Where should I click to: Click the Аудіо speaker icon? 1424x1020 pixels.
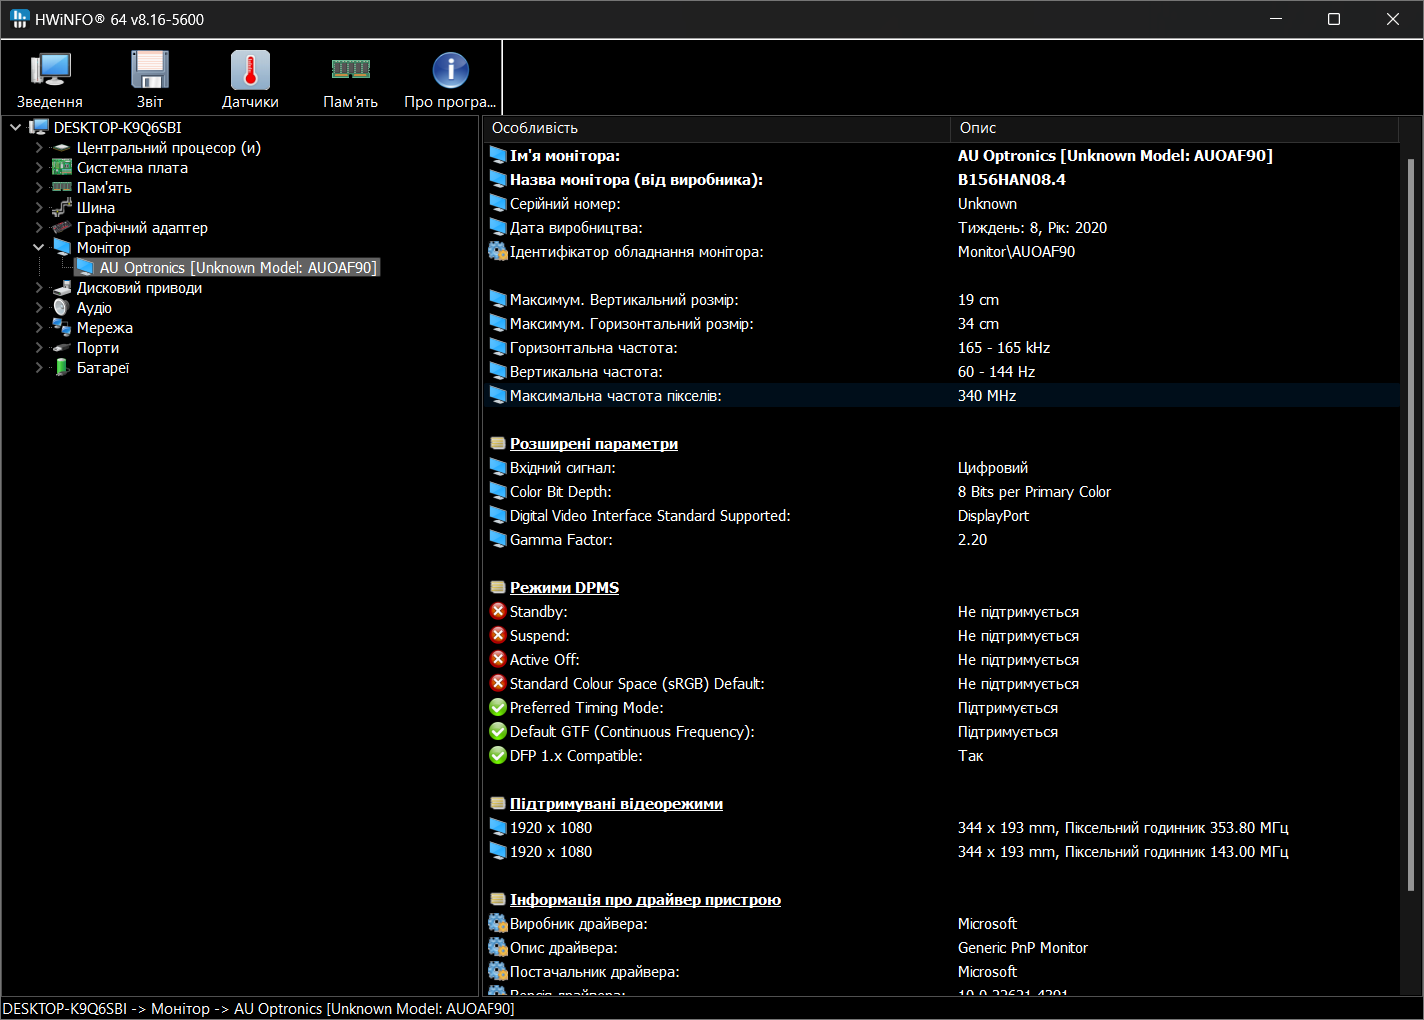point(62,308)
